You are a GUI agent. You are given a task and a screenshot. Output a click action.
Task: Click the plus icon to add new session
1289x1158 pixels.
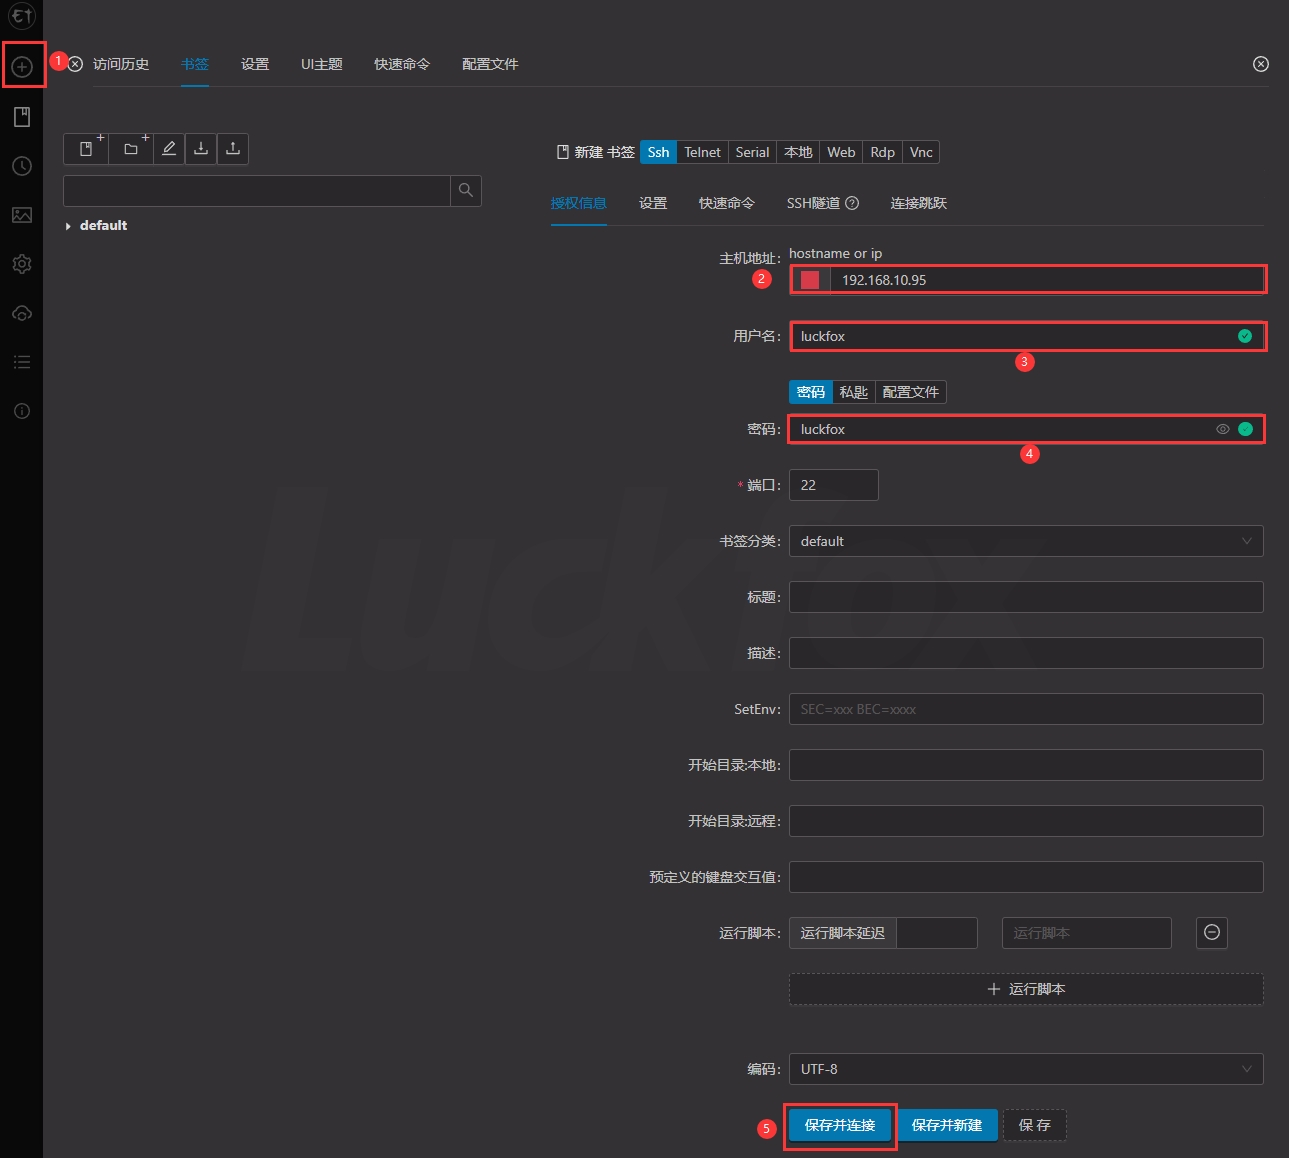pos(22,67)
